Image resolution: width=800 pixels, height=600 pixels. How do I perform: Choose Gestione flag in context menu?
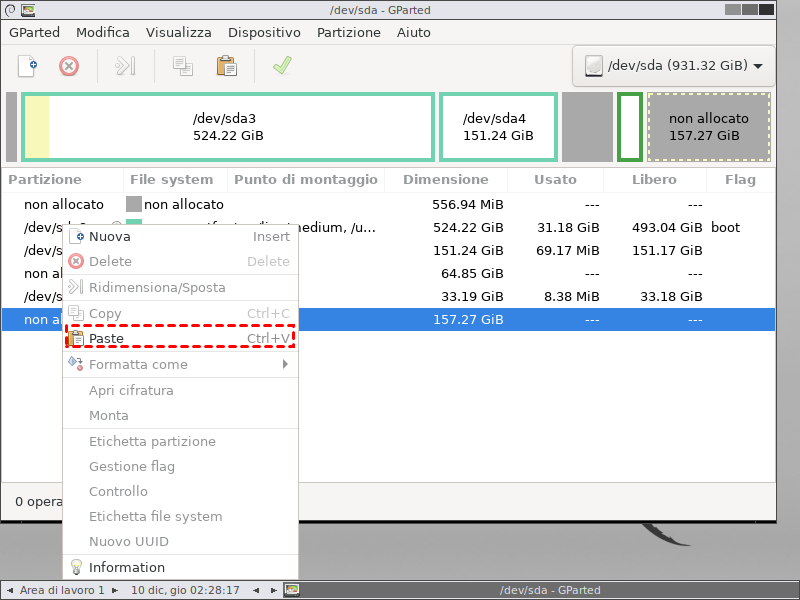180,466
